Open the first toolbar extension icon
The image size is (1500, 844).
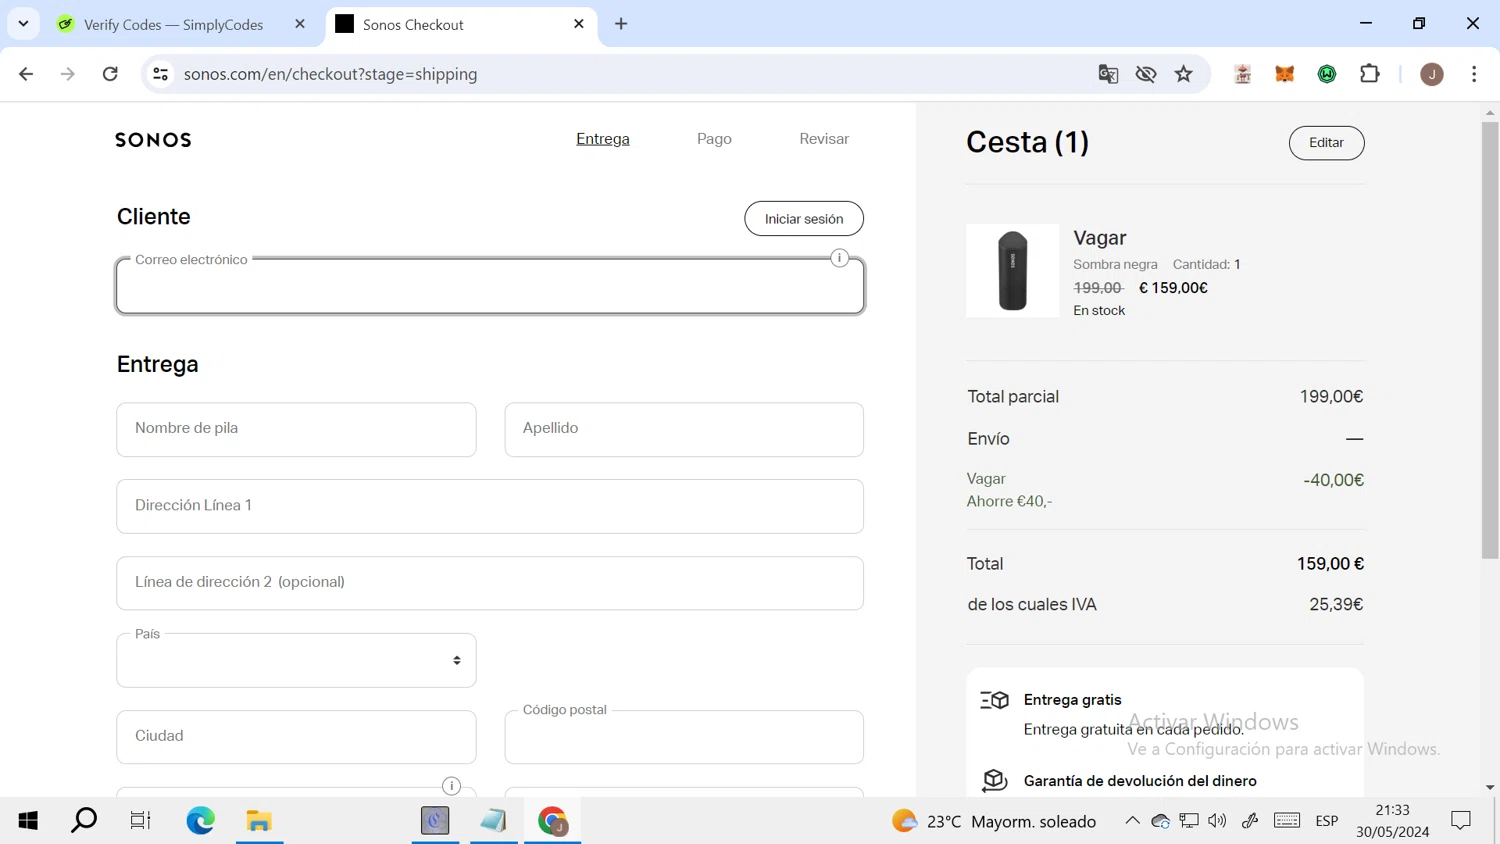(1243, 74)
